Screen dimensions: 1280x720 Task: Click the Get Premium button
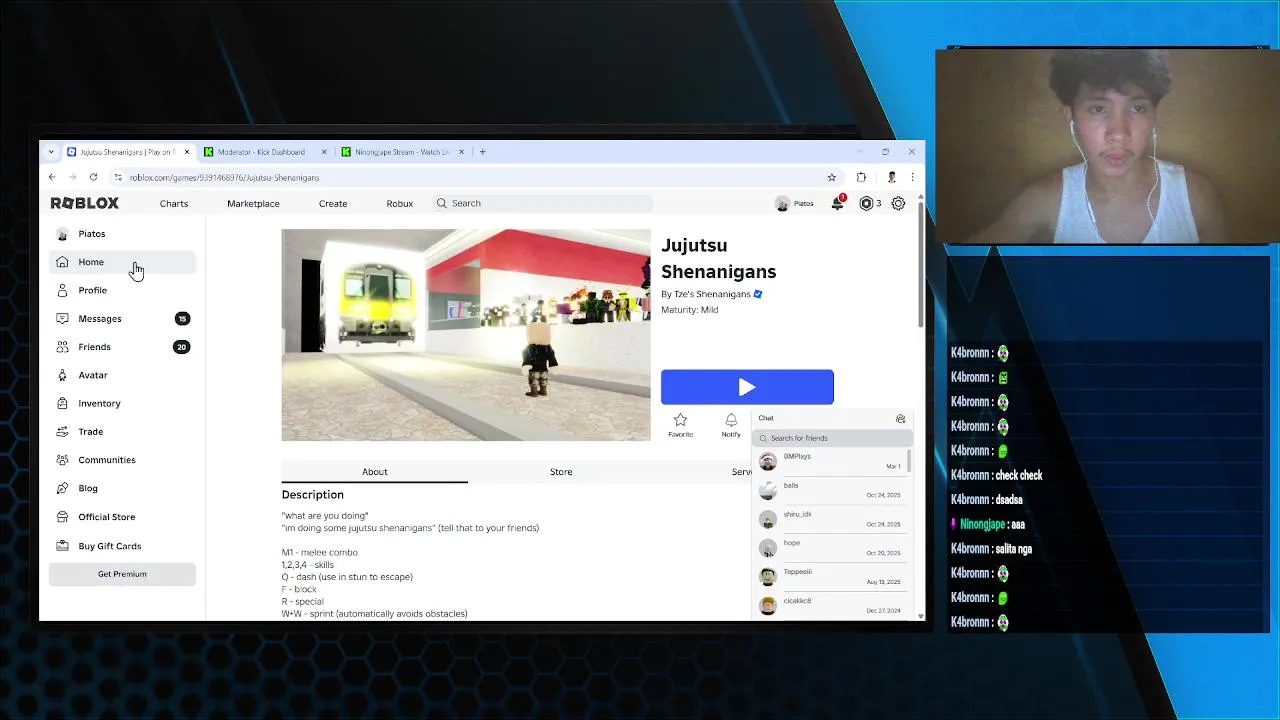point(122,574)
